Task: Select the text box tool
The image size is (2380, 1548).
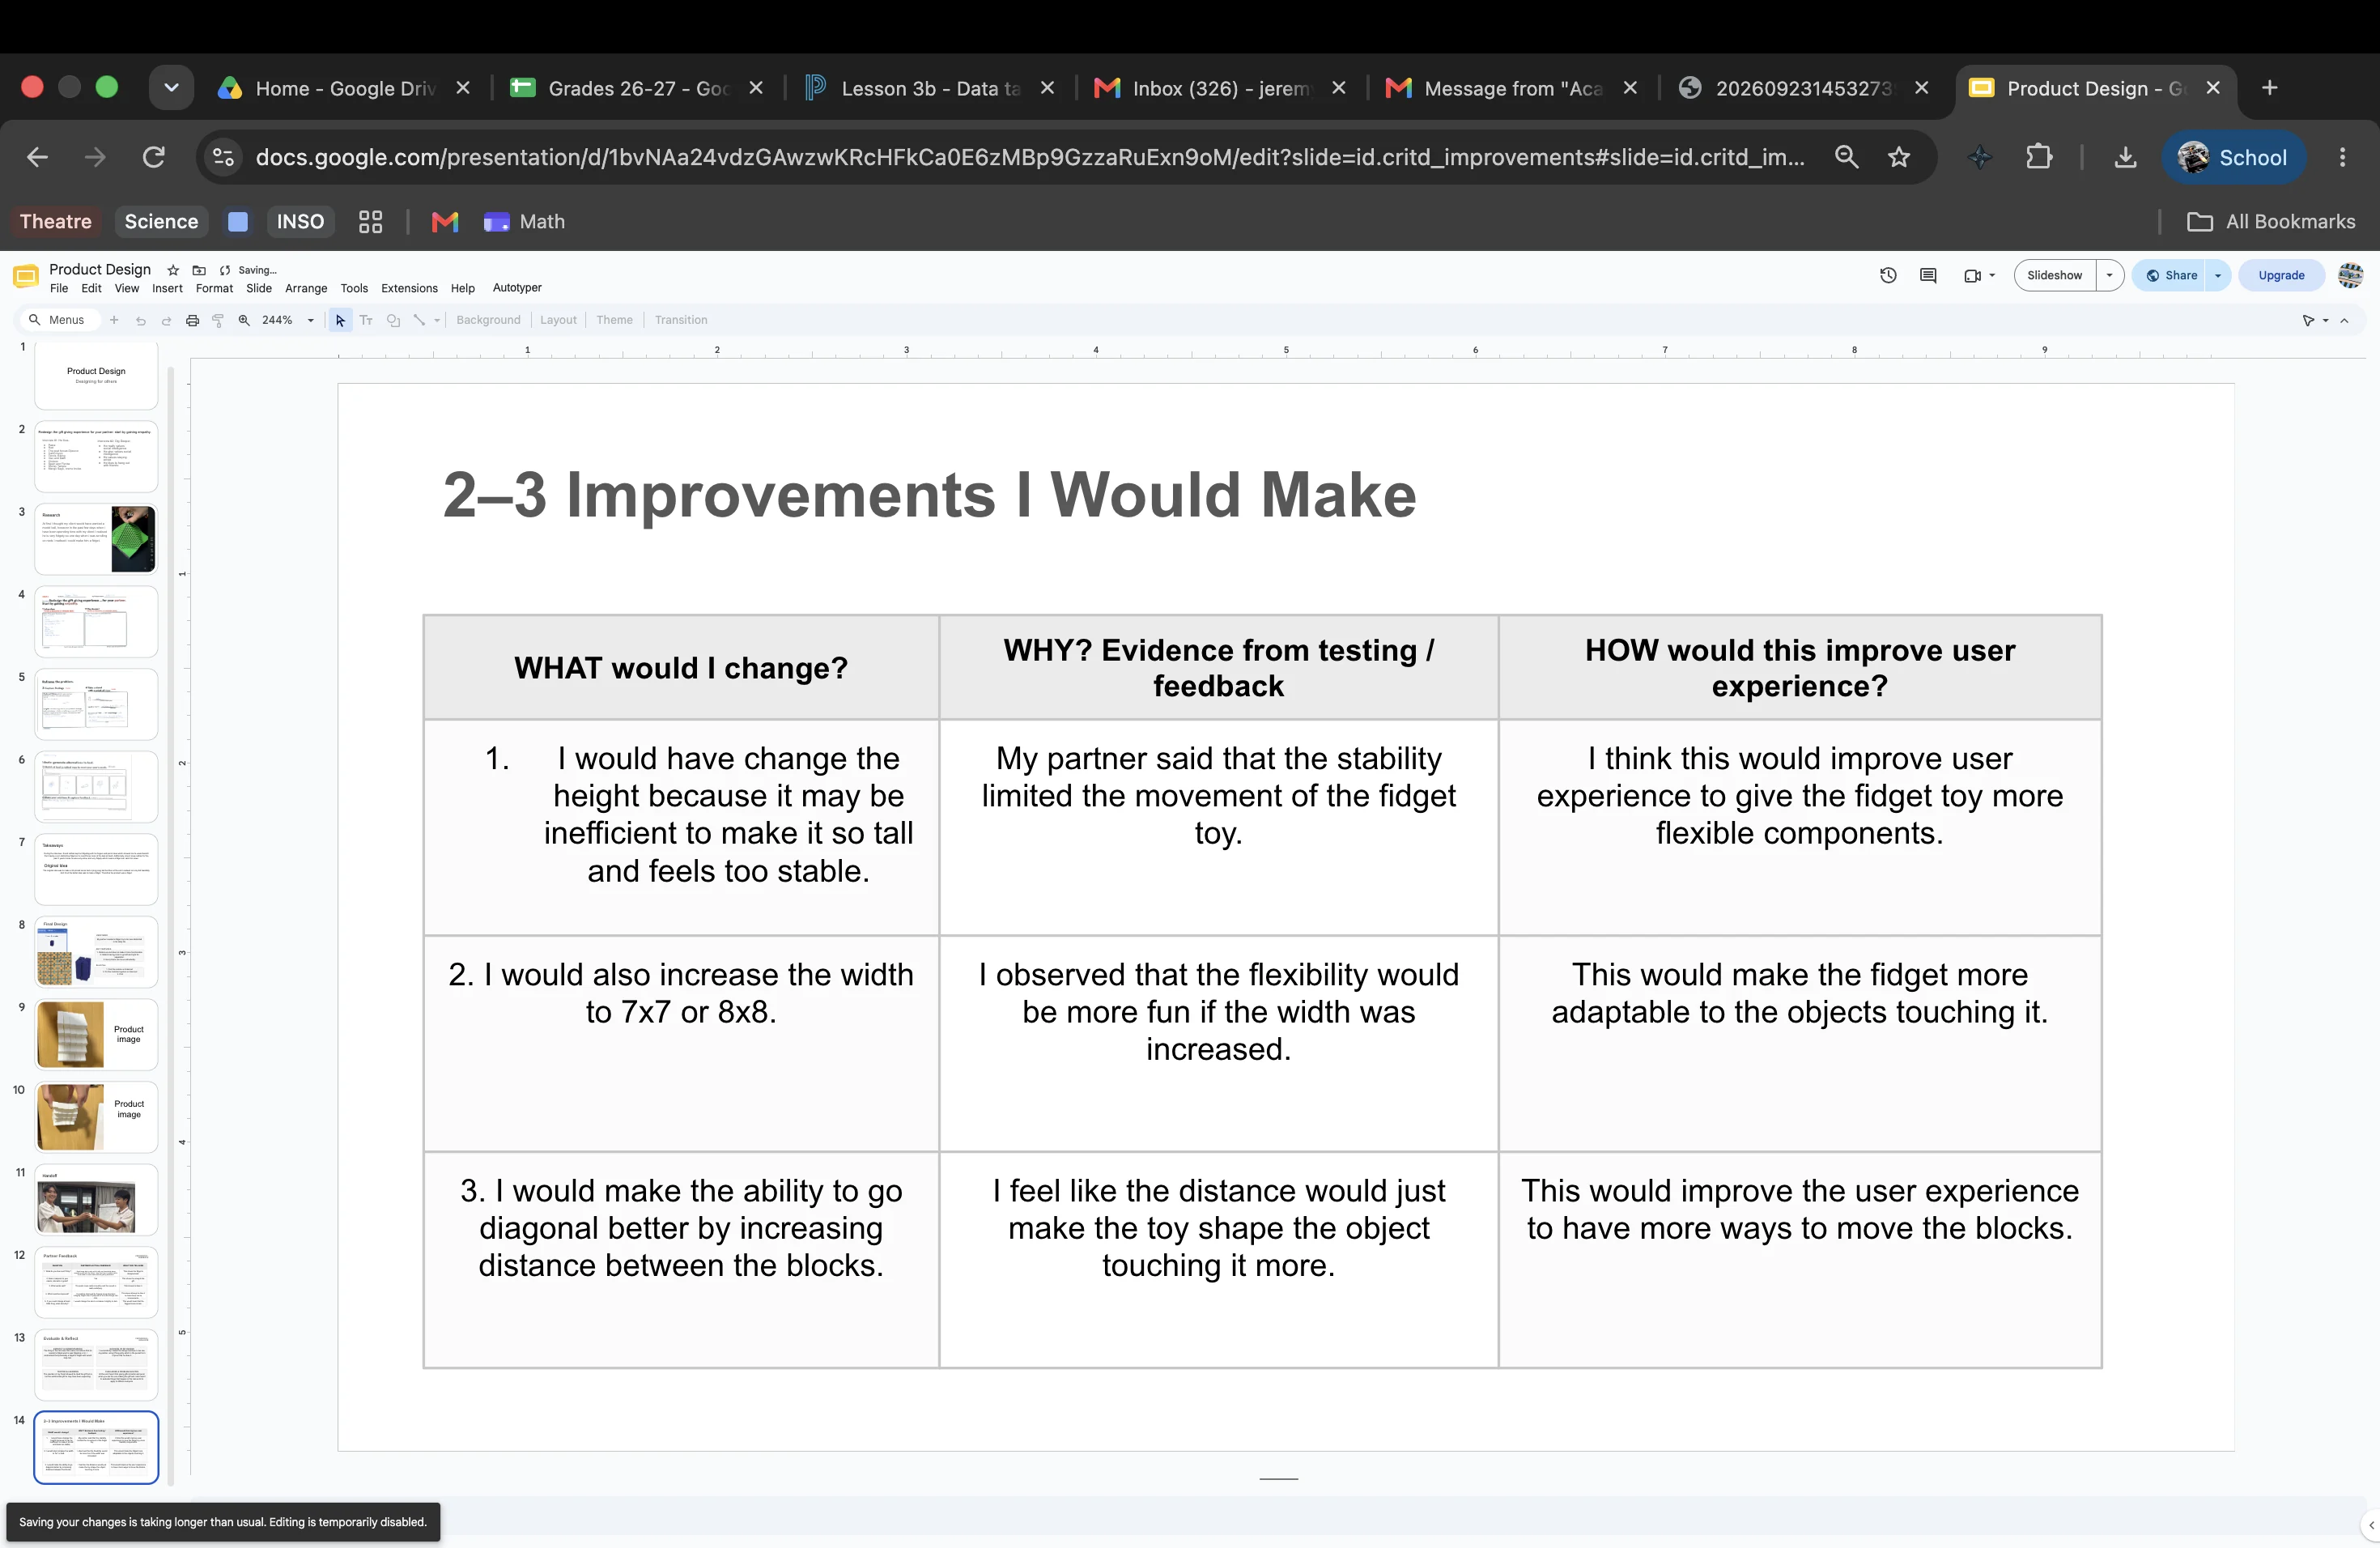Action: tap(366, 320)
